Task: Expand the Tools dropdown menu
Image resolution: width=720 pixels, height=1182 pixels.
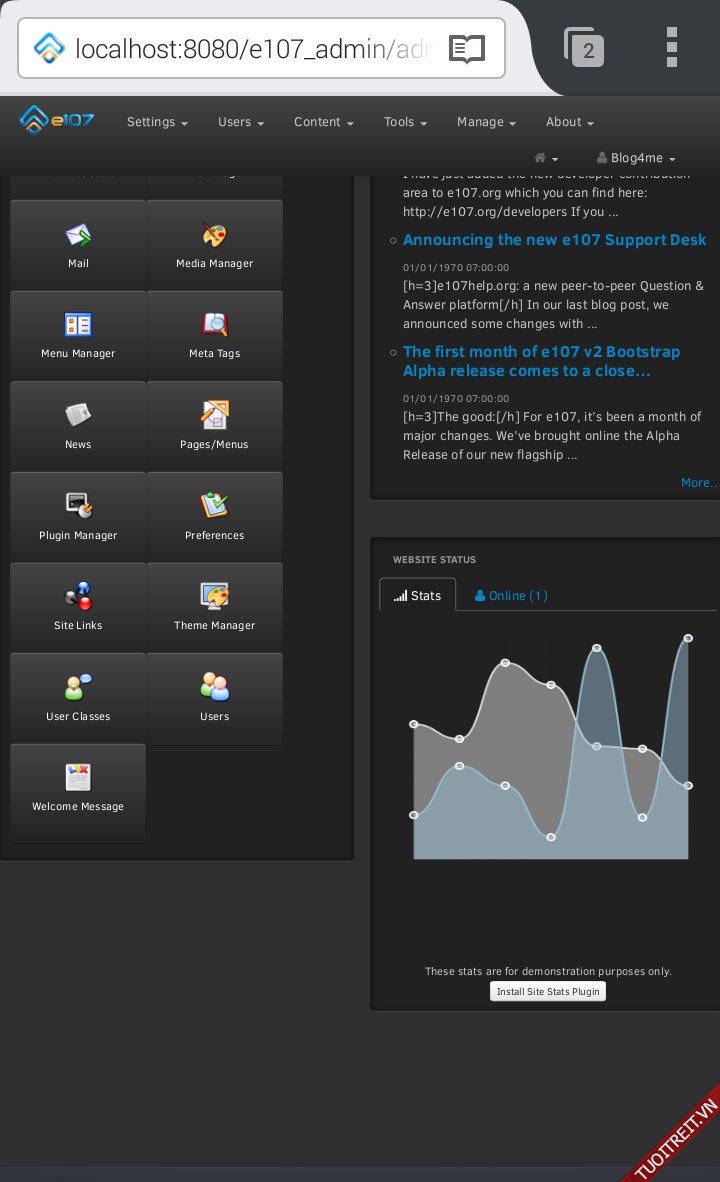Action: (x=405, y=122)
